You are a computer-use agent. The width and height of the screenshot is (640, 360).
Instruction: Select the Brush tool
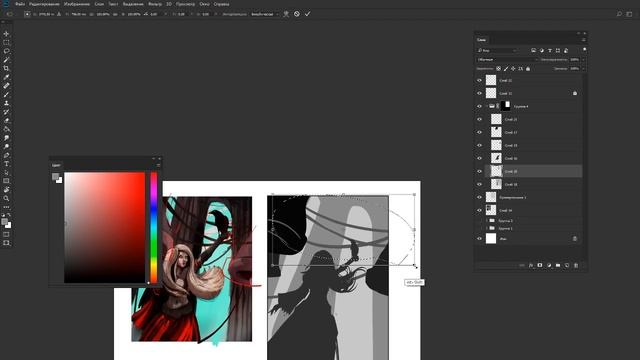tap(6, 94)
